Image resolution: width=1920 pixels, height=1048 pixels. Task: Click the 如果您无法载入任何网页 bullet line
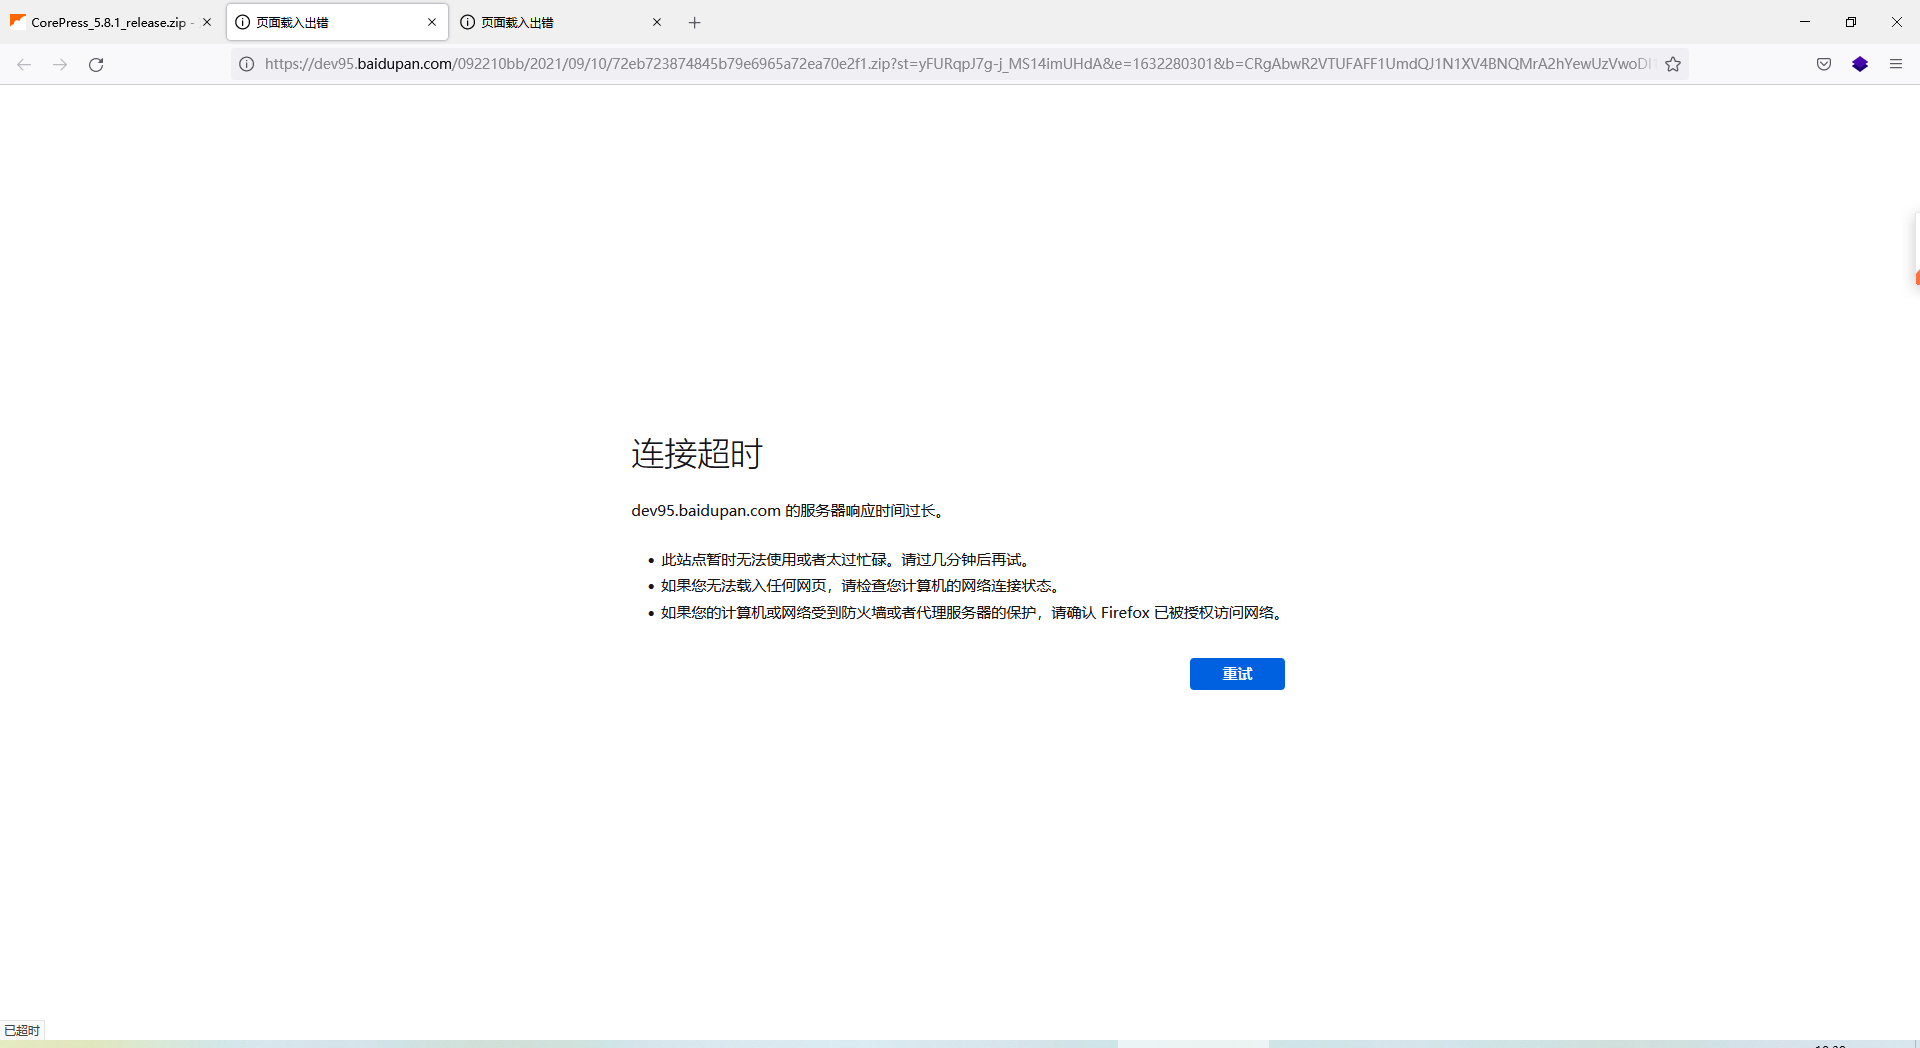(861, 586)
